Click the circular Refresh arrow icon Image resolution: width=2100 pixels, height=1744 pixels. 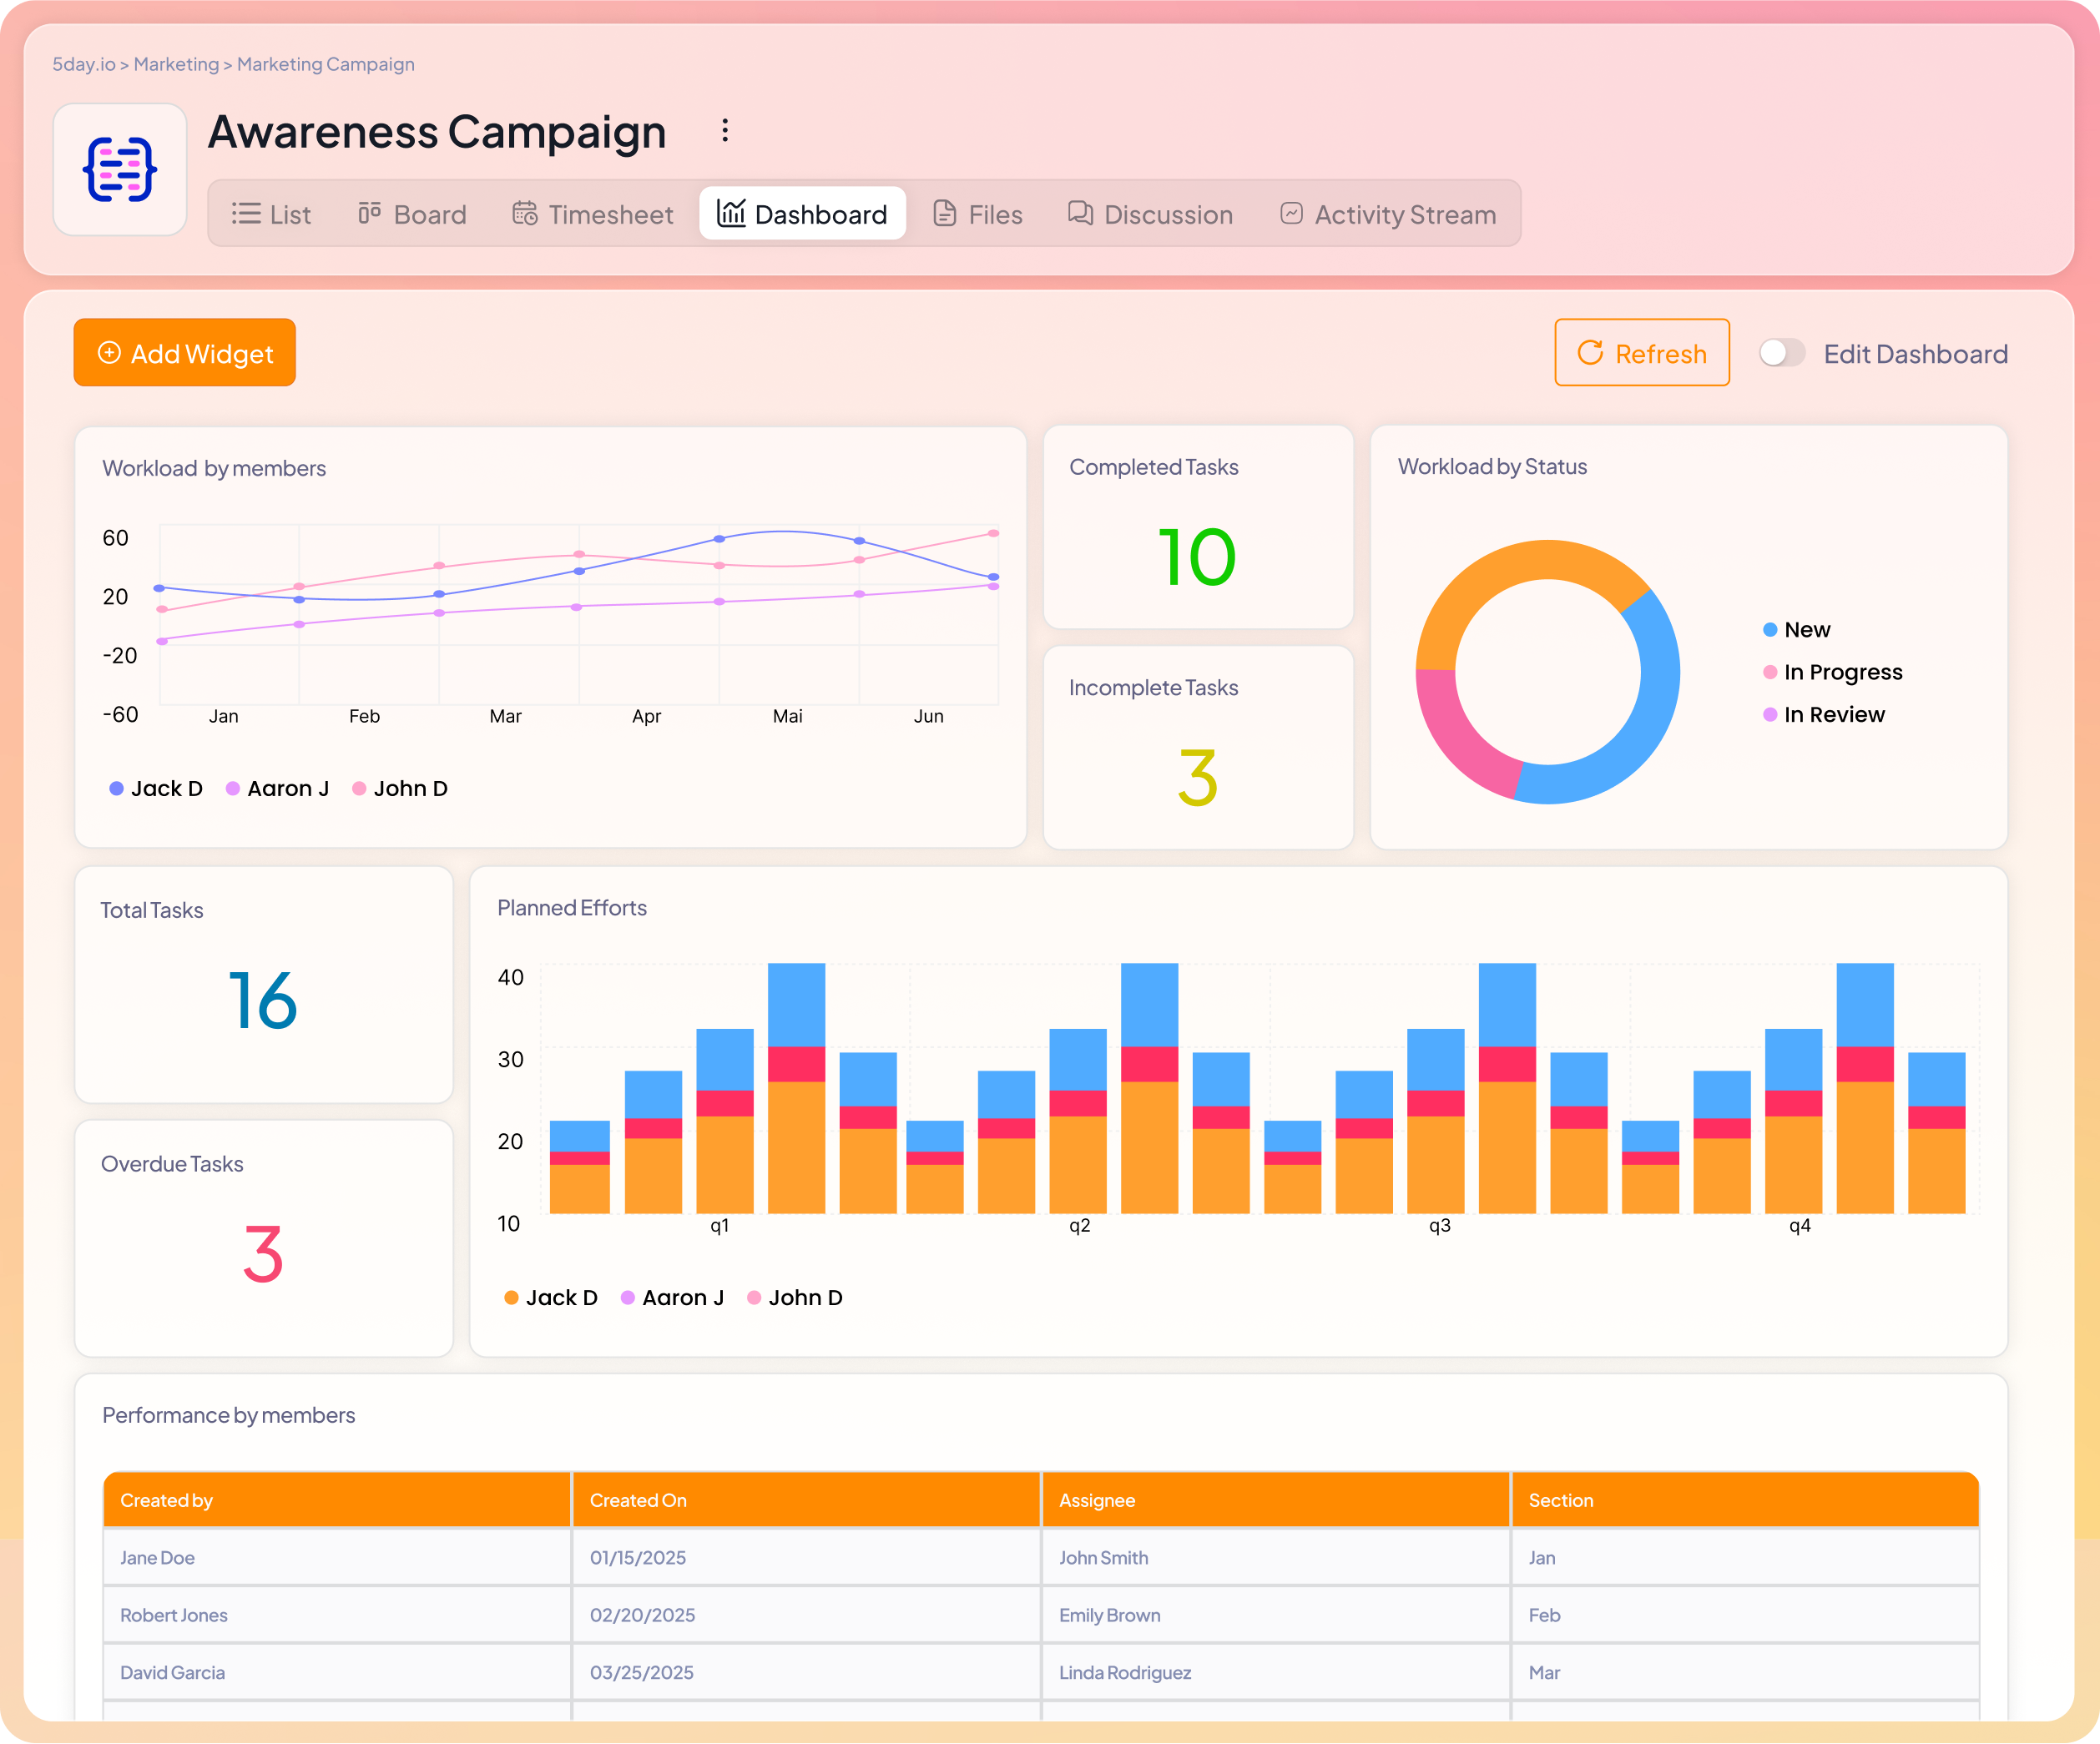pos(1591,352)
